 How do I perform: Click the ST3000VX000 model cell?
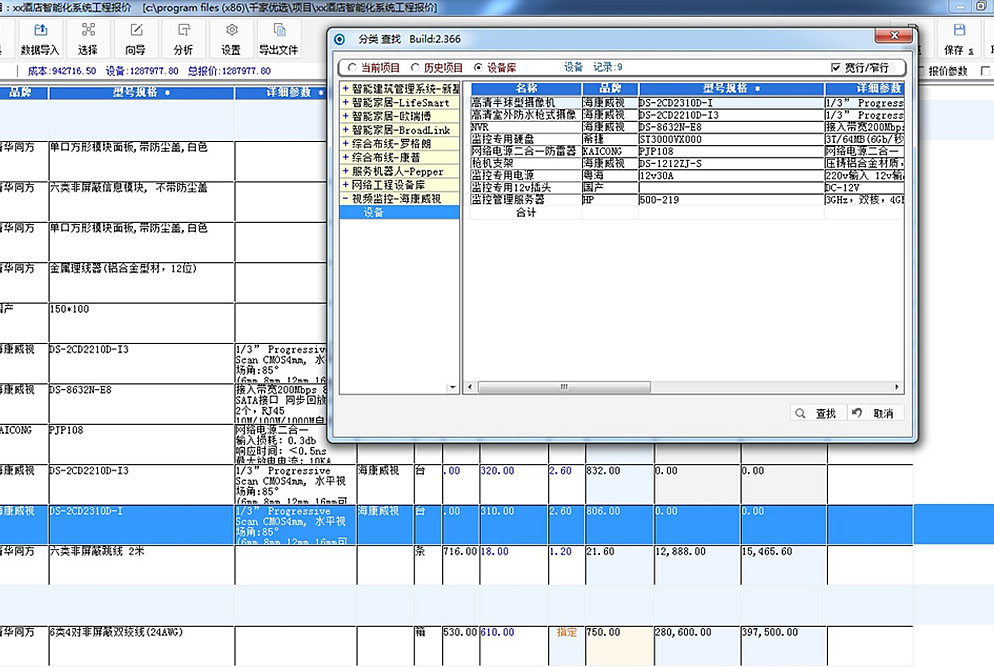point(732,139)
